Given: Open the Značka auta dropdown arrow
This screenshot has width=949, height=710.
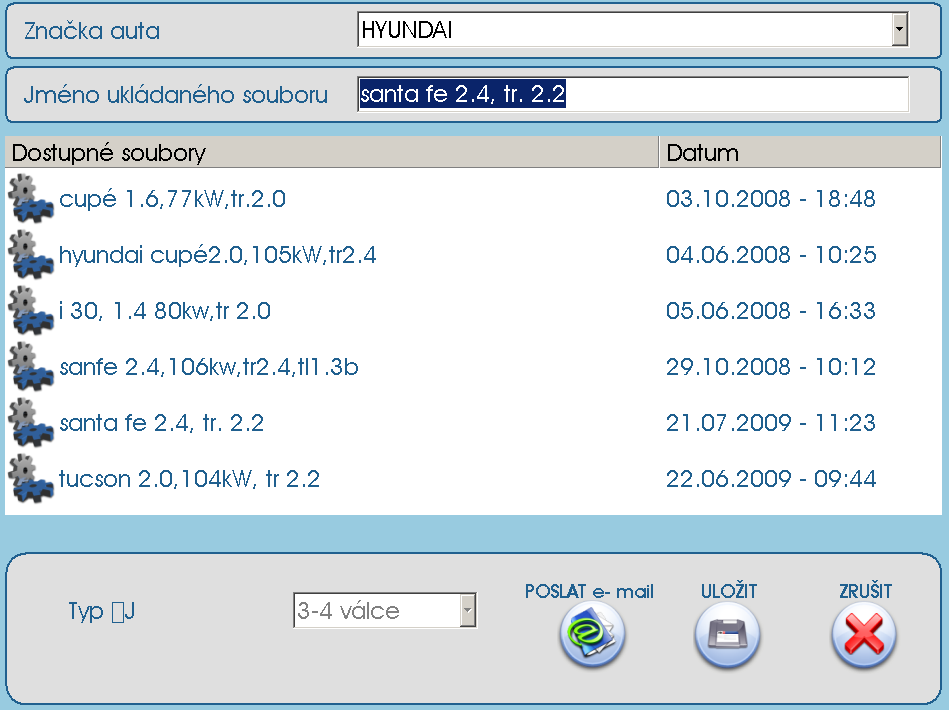Looking at the screenshot, I should point(899,30).
